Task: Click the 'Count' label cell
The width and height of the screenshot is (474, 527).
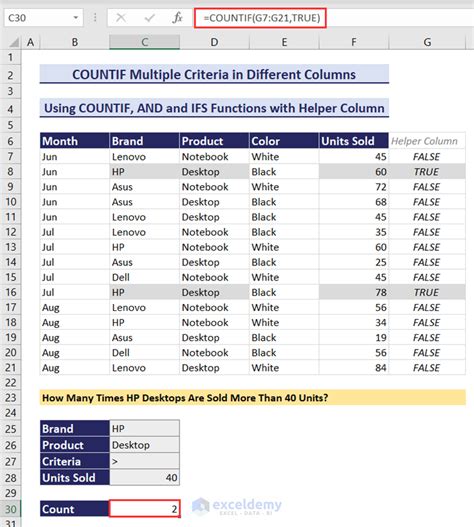Action: [75, 509]
